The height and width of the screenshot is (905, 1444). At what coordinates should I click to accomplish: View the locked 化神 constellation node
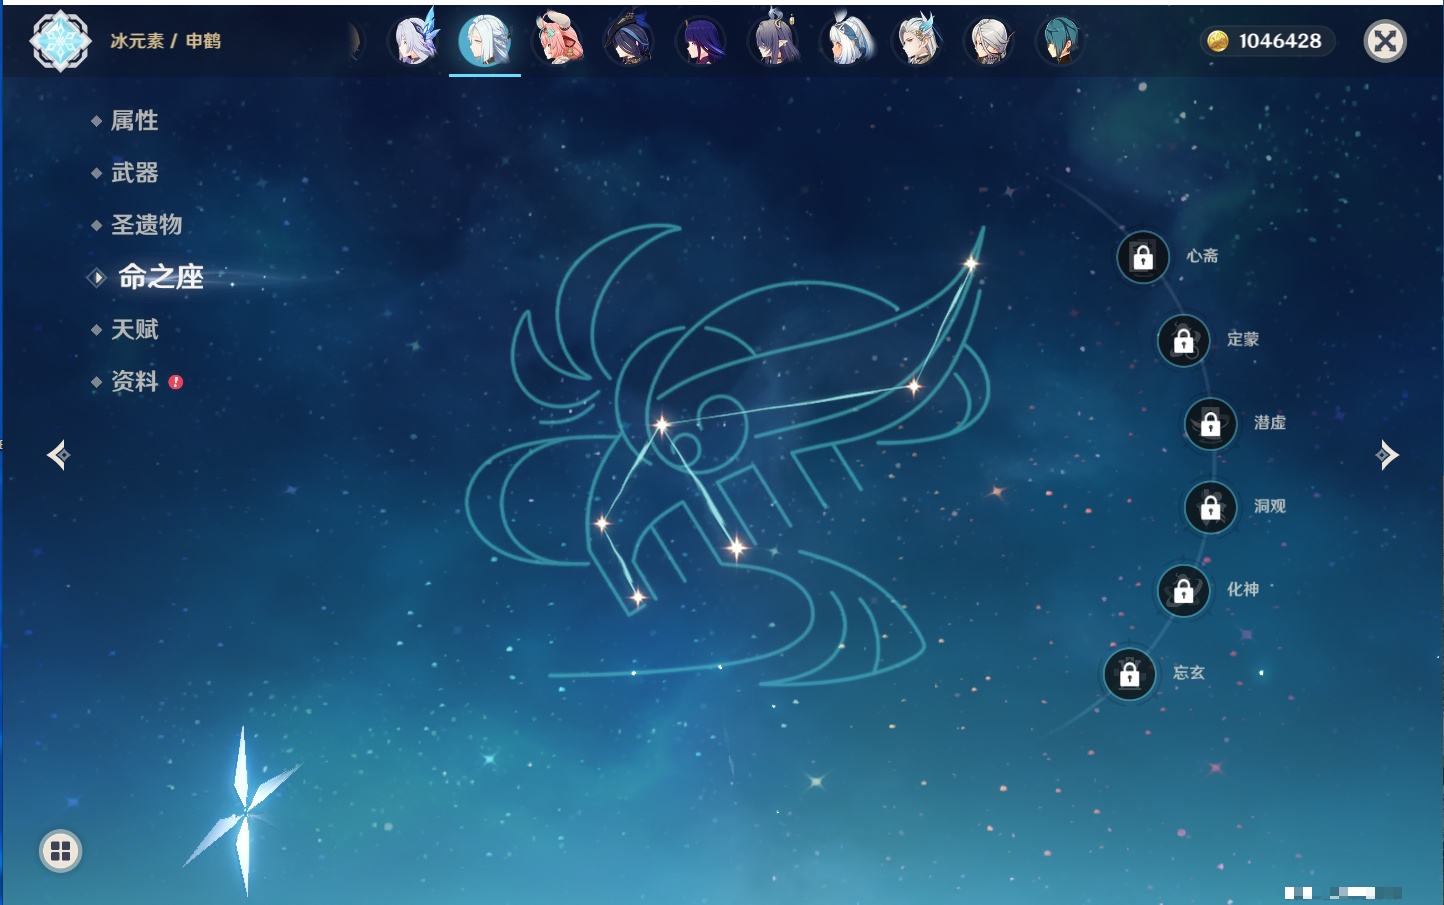pos(1183,591)
